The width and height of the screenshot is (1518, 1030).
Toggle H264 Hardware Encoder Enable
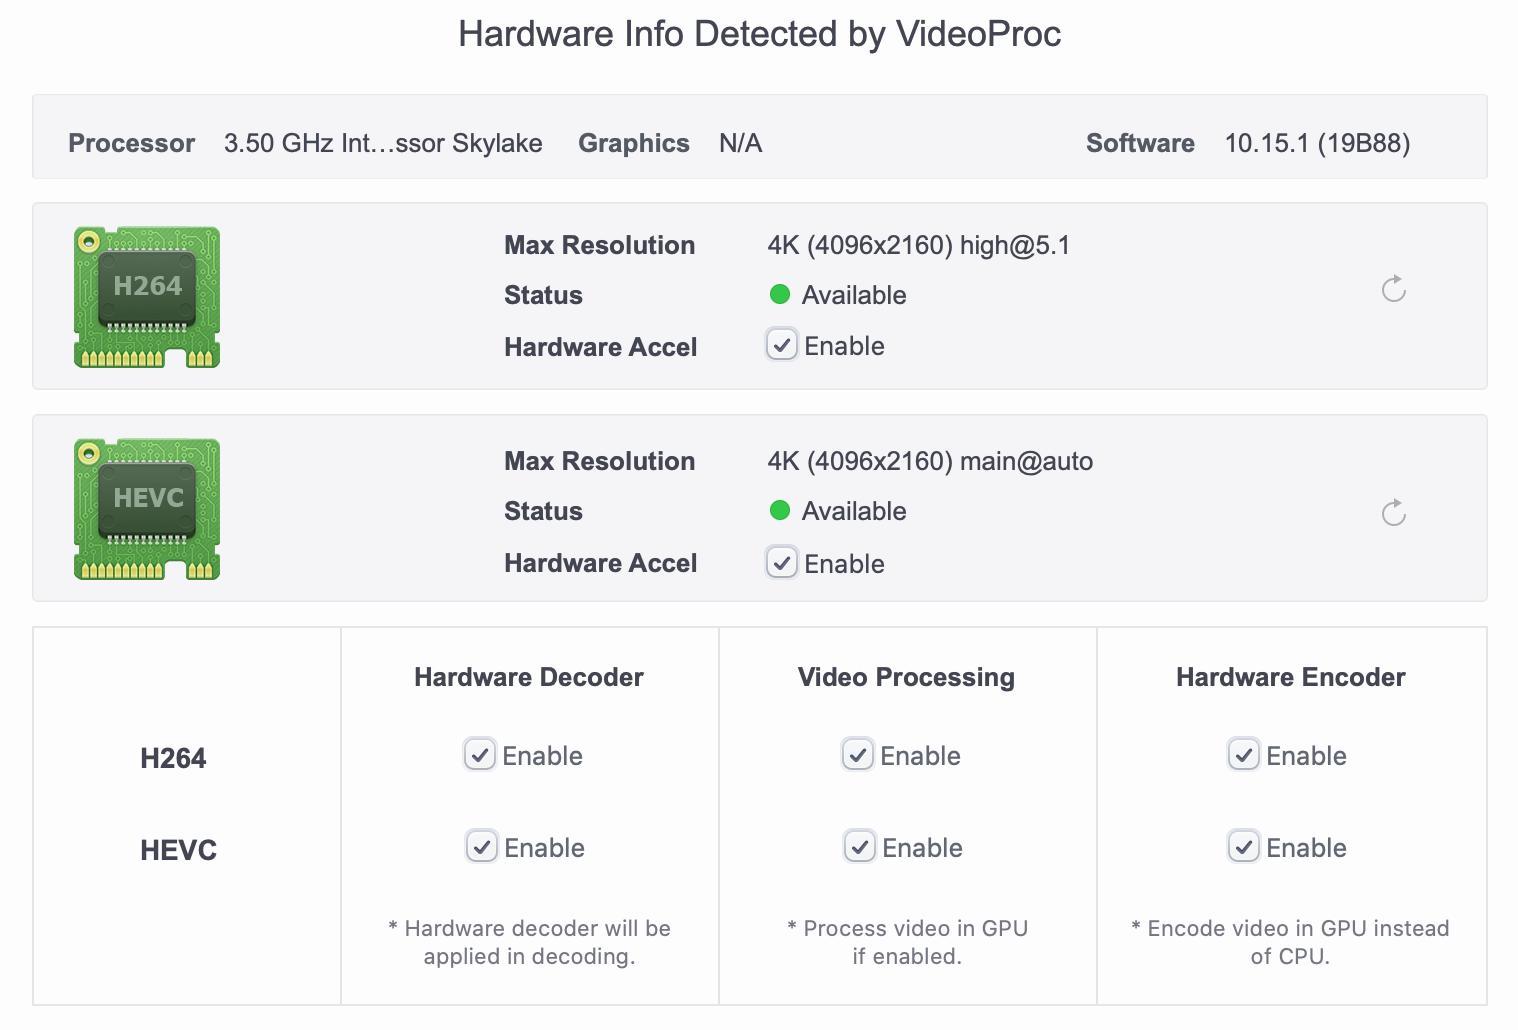[x=1243, y=755]
